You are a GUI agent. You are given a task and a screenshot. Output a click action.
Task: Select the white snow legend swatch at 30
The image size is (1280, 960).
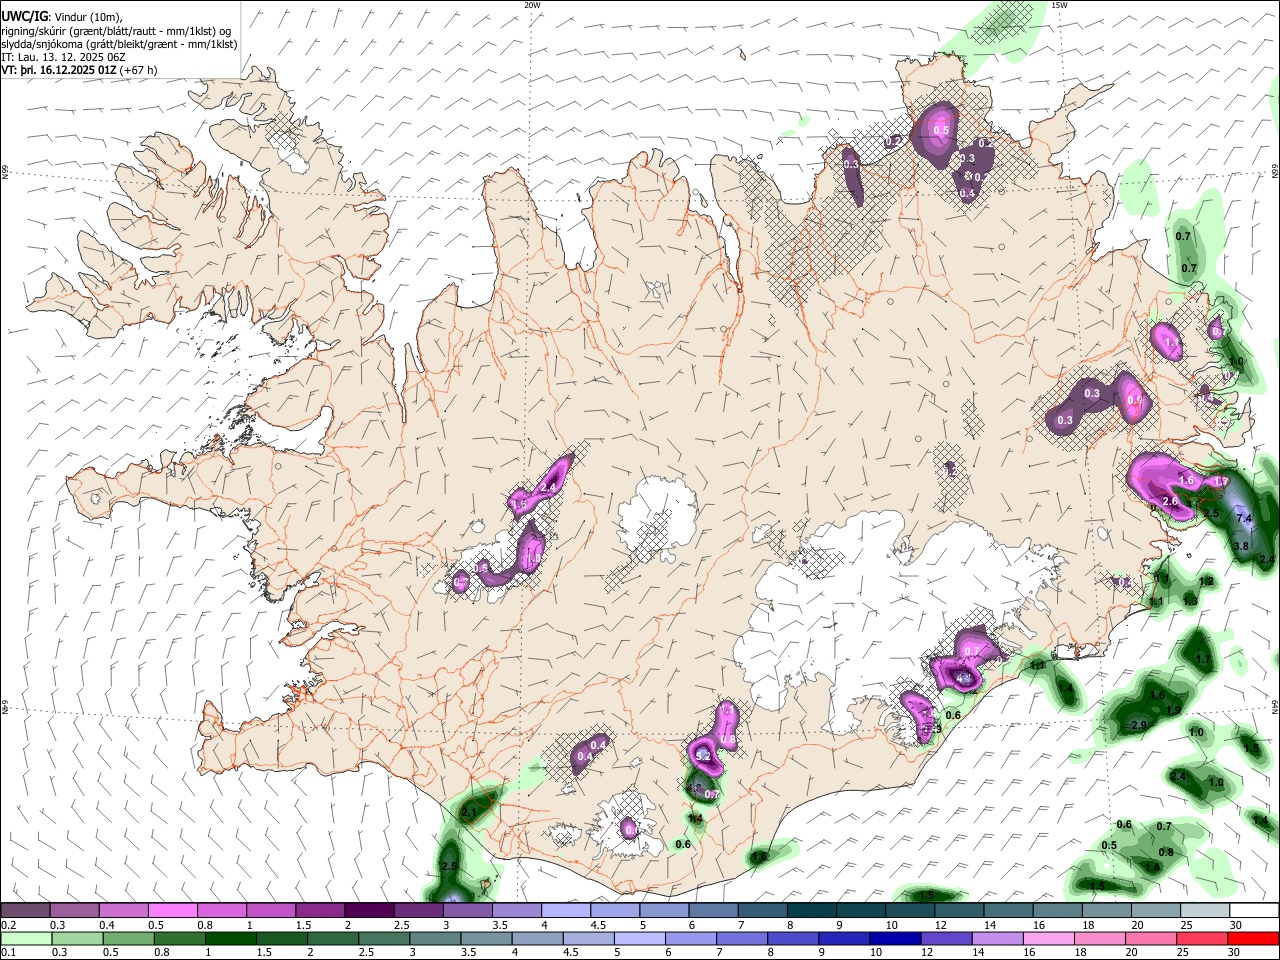[1254, 910]
